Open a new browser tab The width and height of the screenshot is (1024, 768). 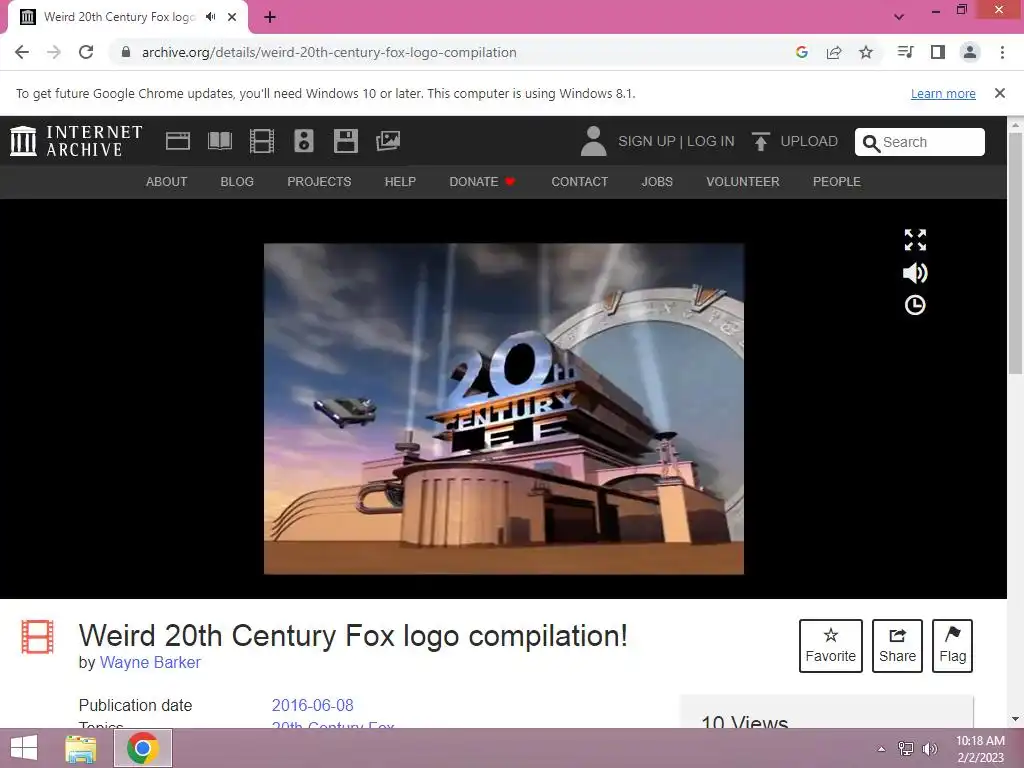270,17
